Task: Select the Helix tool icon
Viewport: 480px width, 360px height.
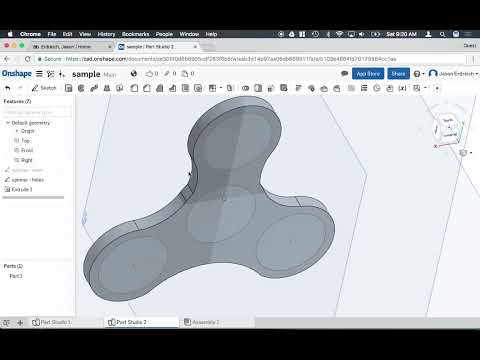Action: [364, 88]
